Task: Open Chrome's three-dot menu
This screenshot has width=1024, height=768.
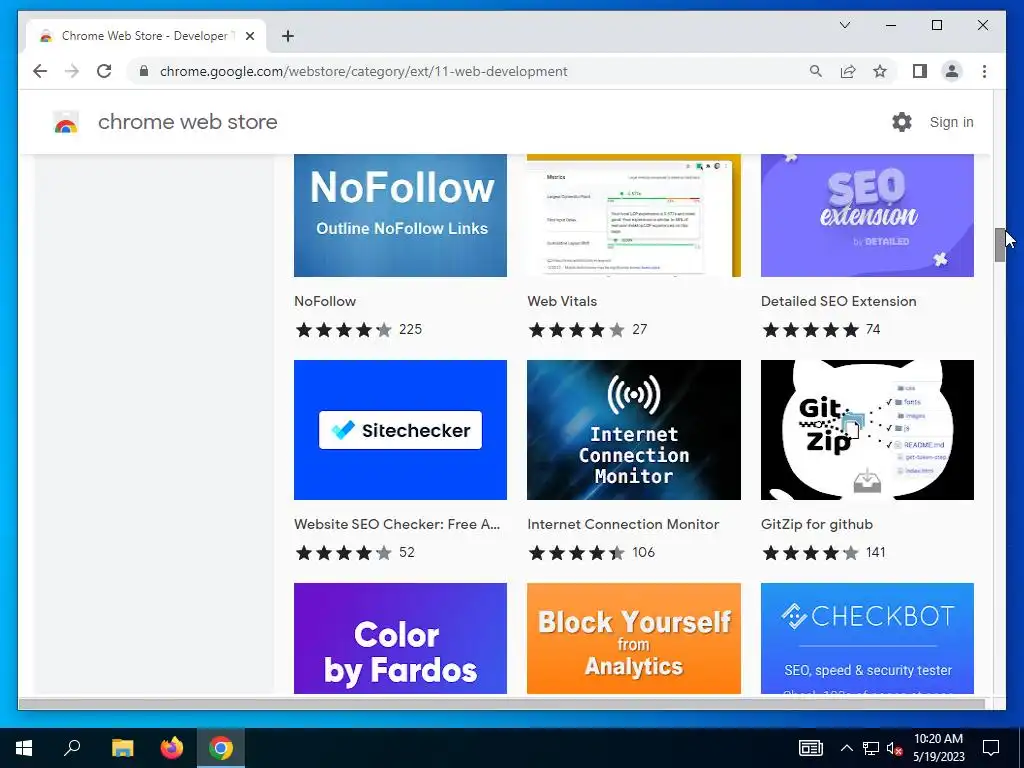Action: pyautogui.click(x=984, y=71)
